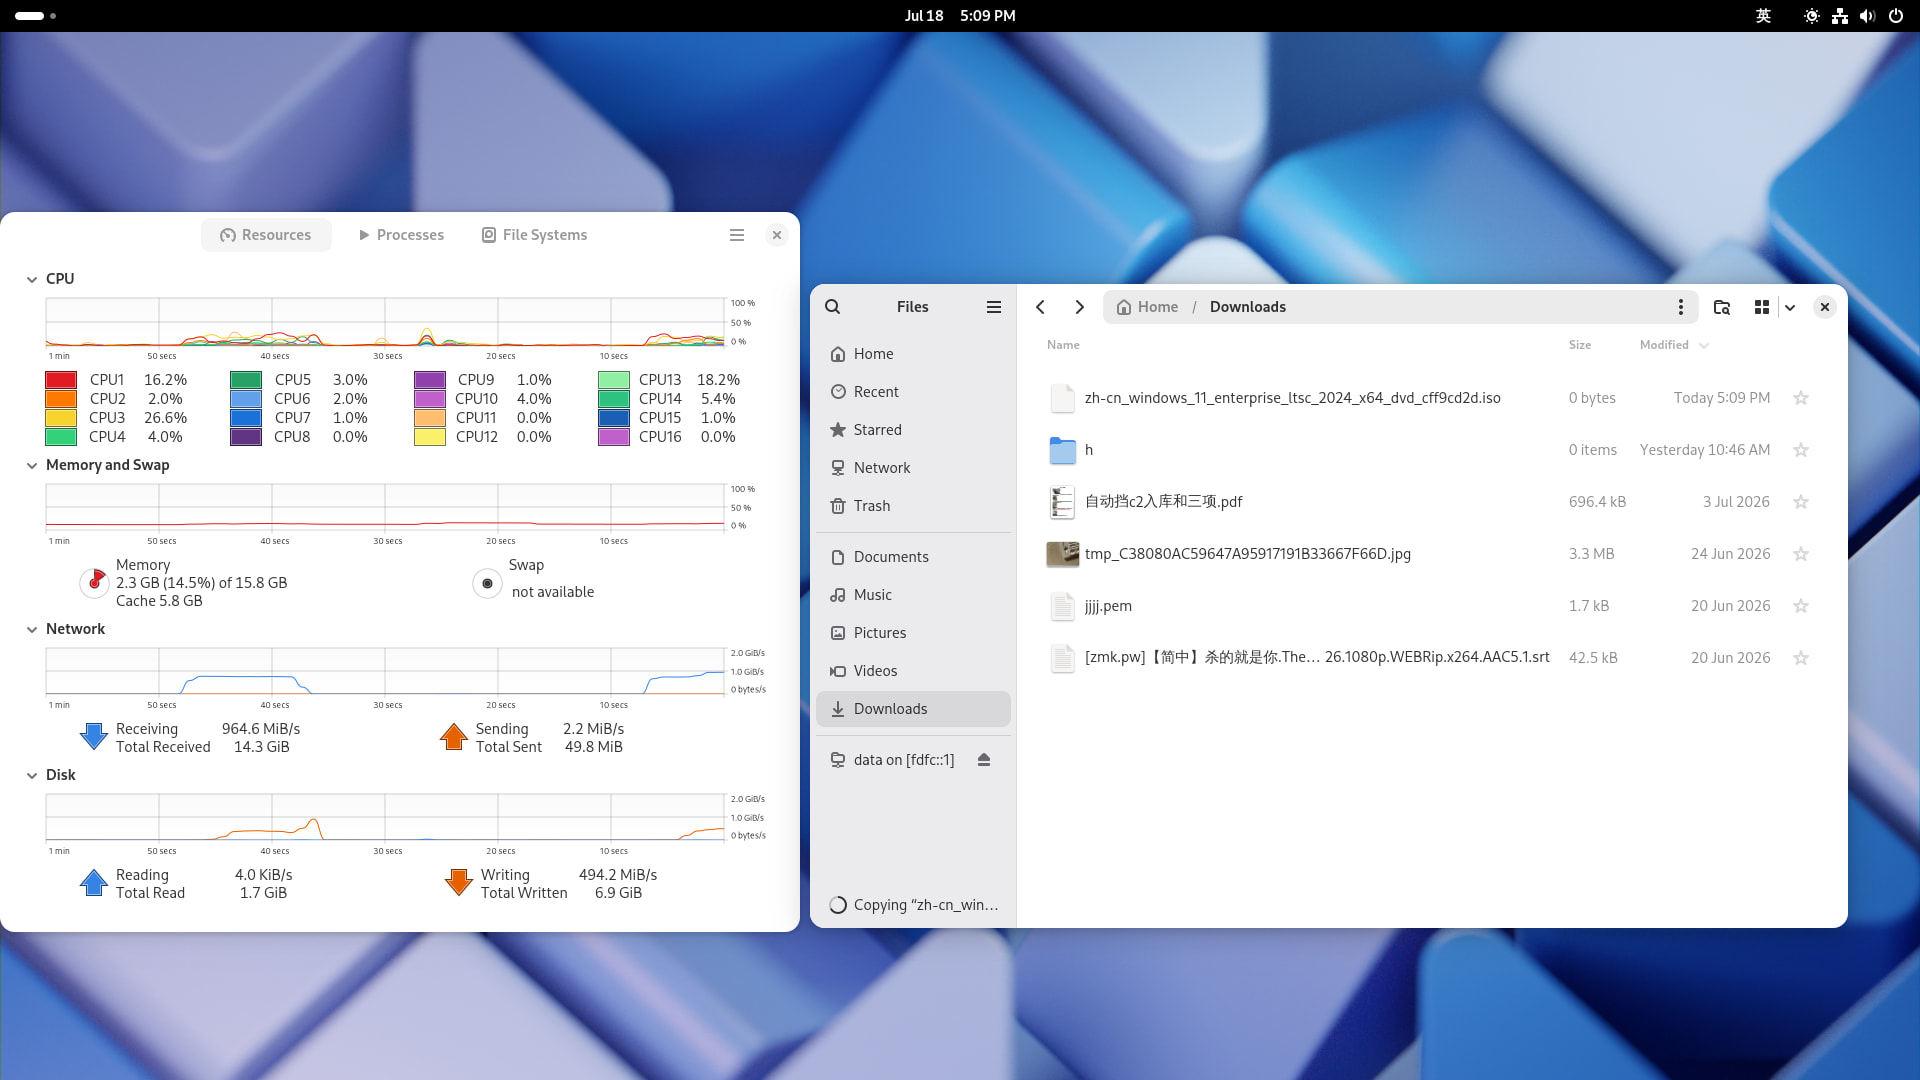Star the zh-cn_windows_11 iso file
Viewport: 1920px width, 1080px height.
[1801, 398]
